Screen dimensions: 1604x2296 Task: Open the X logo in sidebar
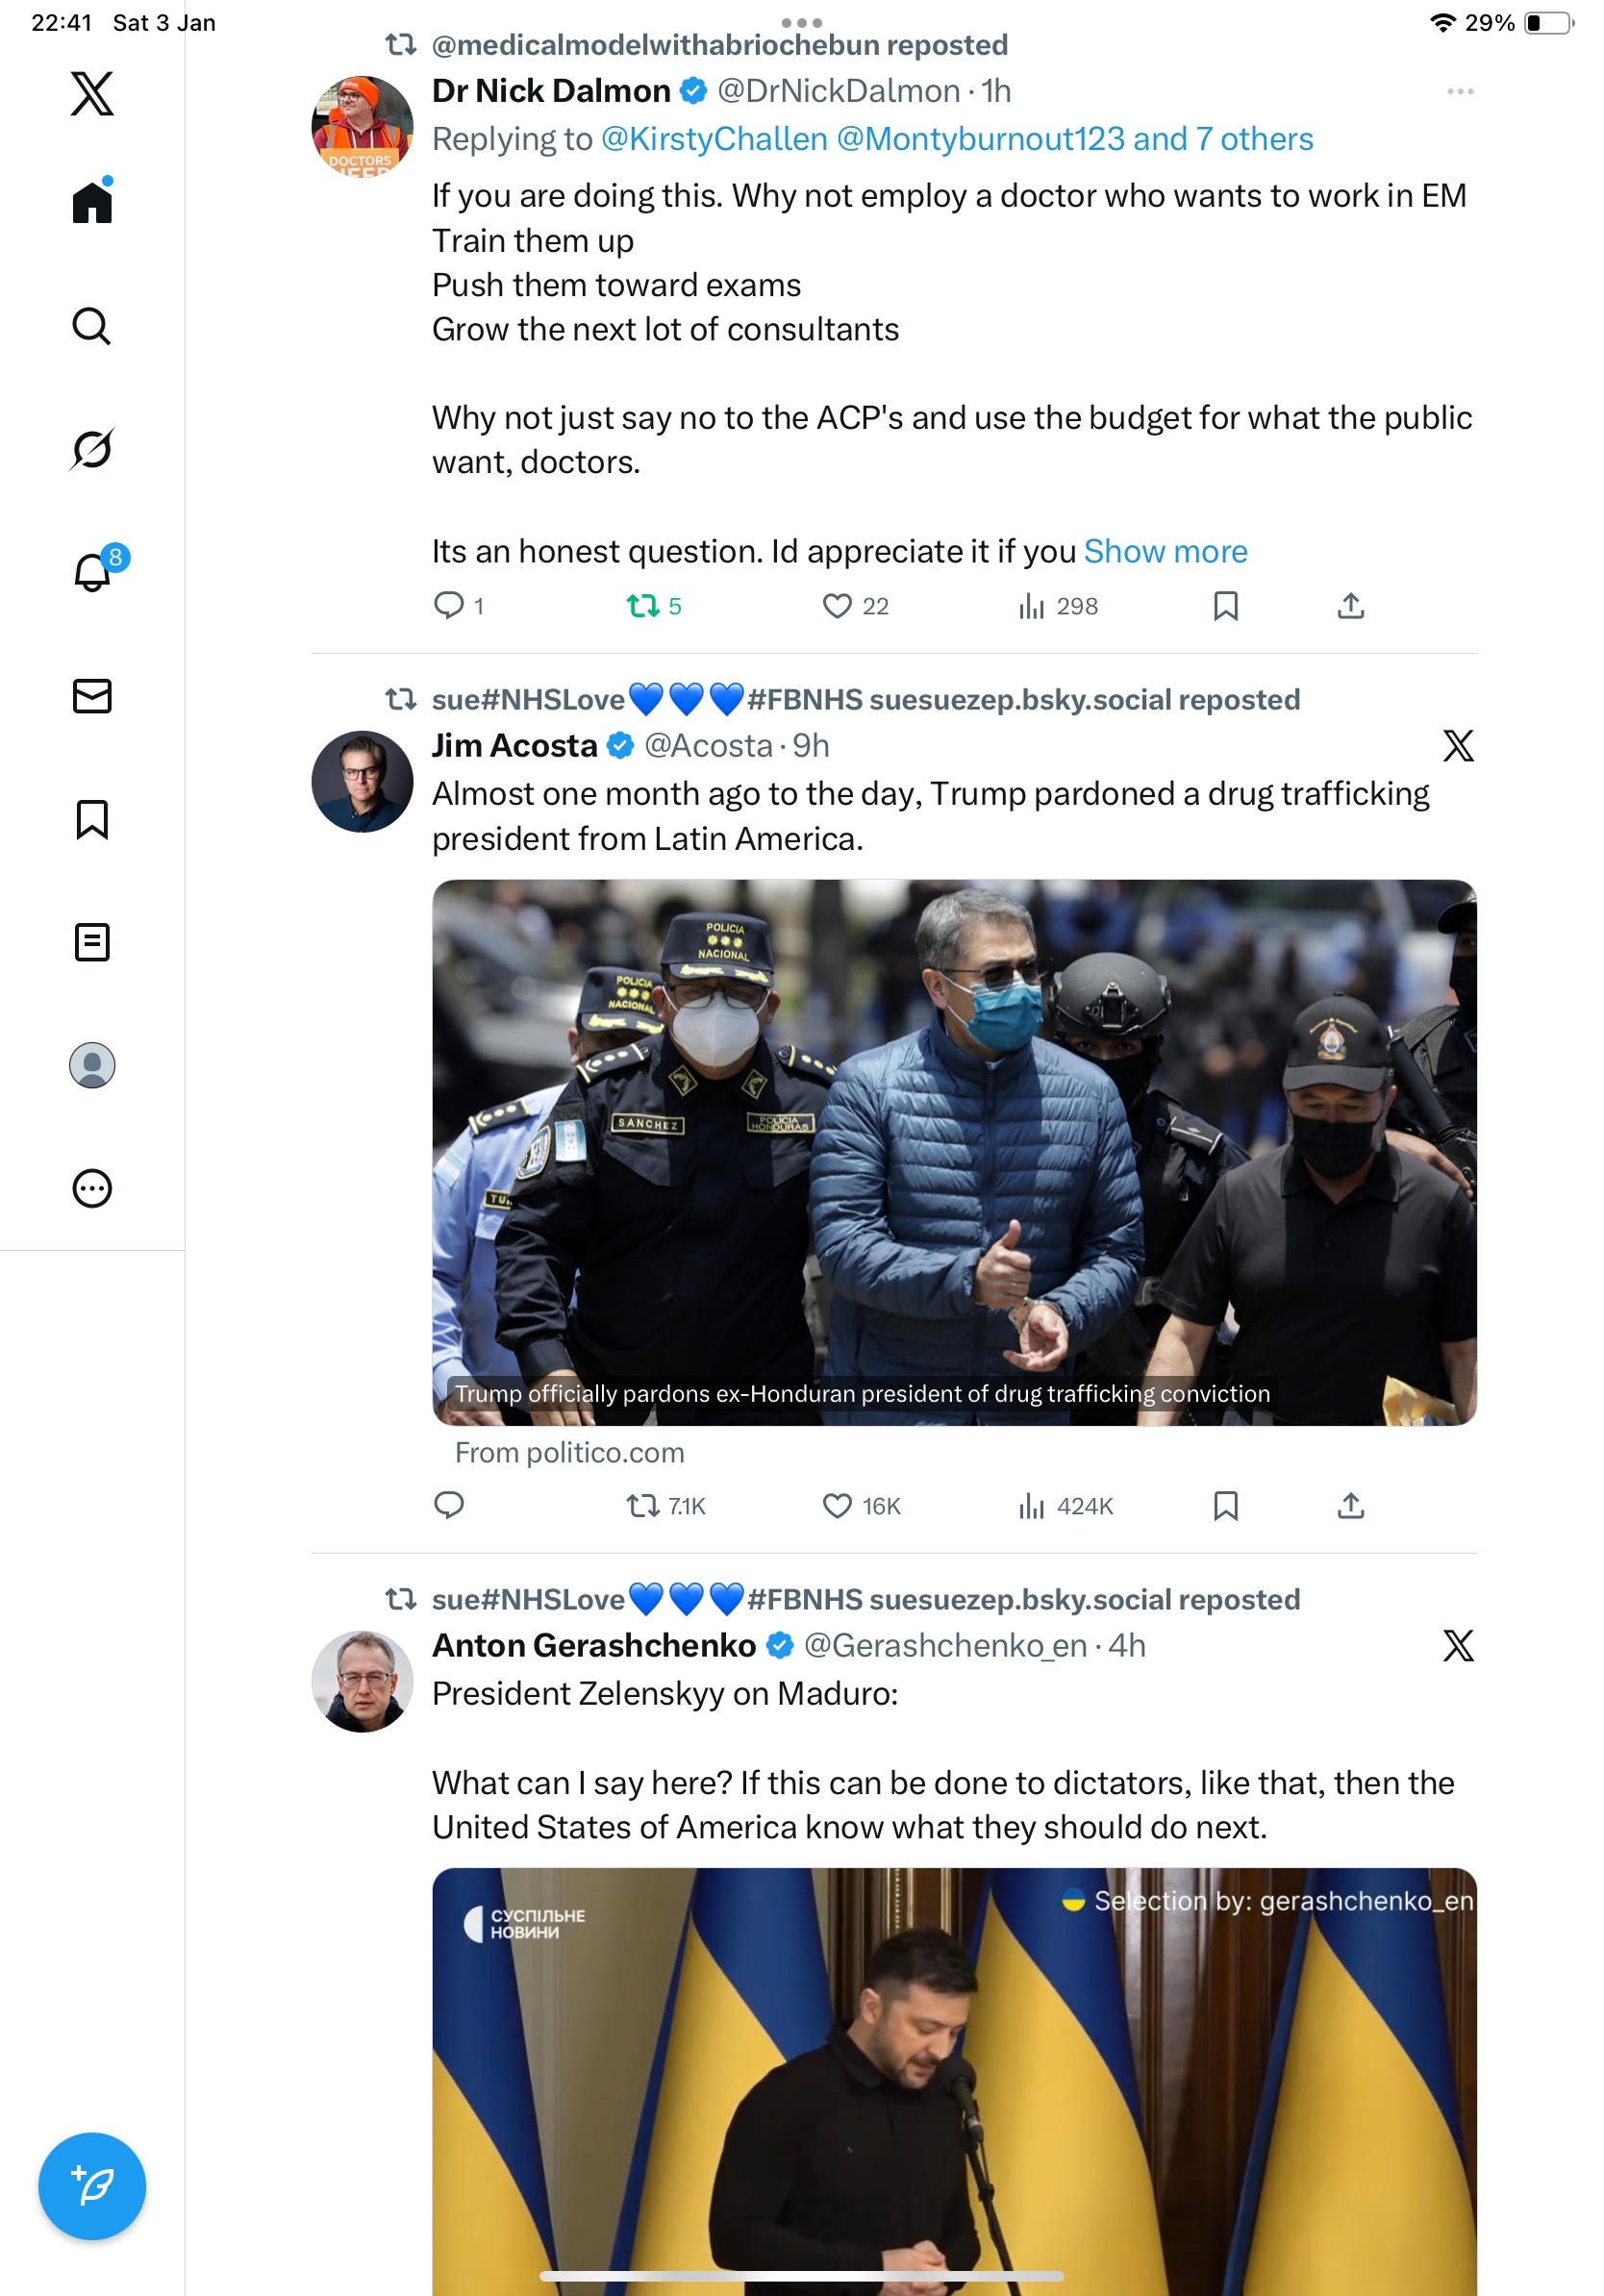92,93
